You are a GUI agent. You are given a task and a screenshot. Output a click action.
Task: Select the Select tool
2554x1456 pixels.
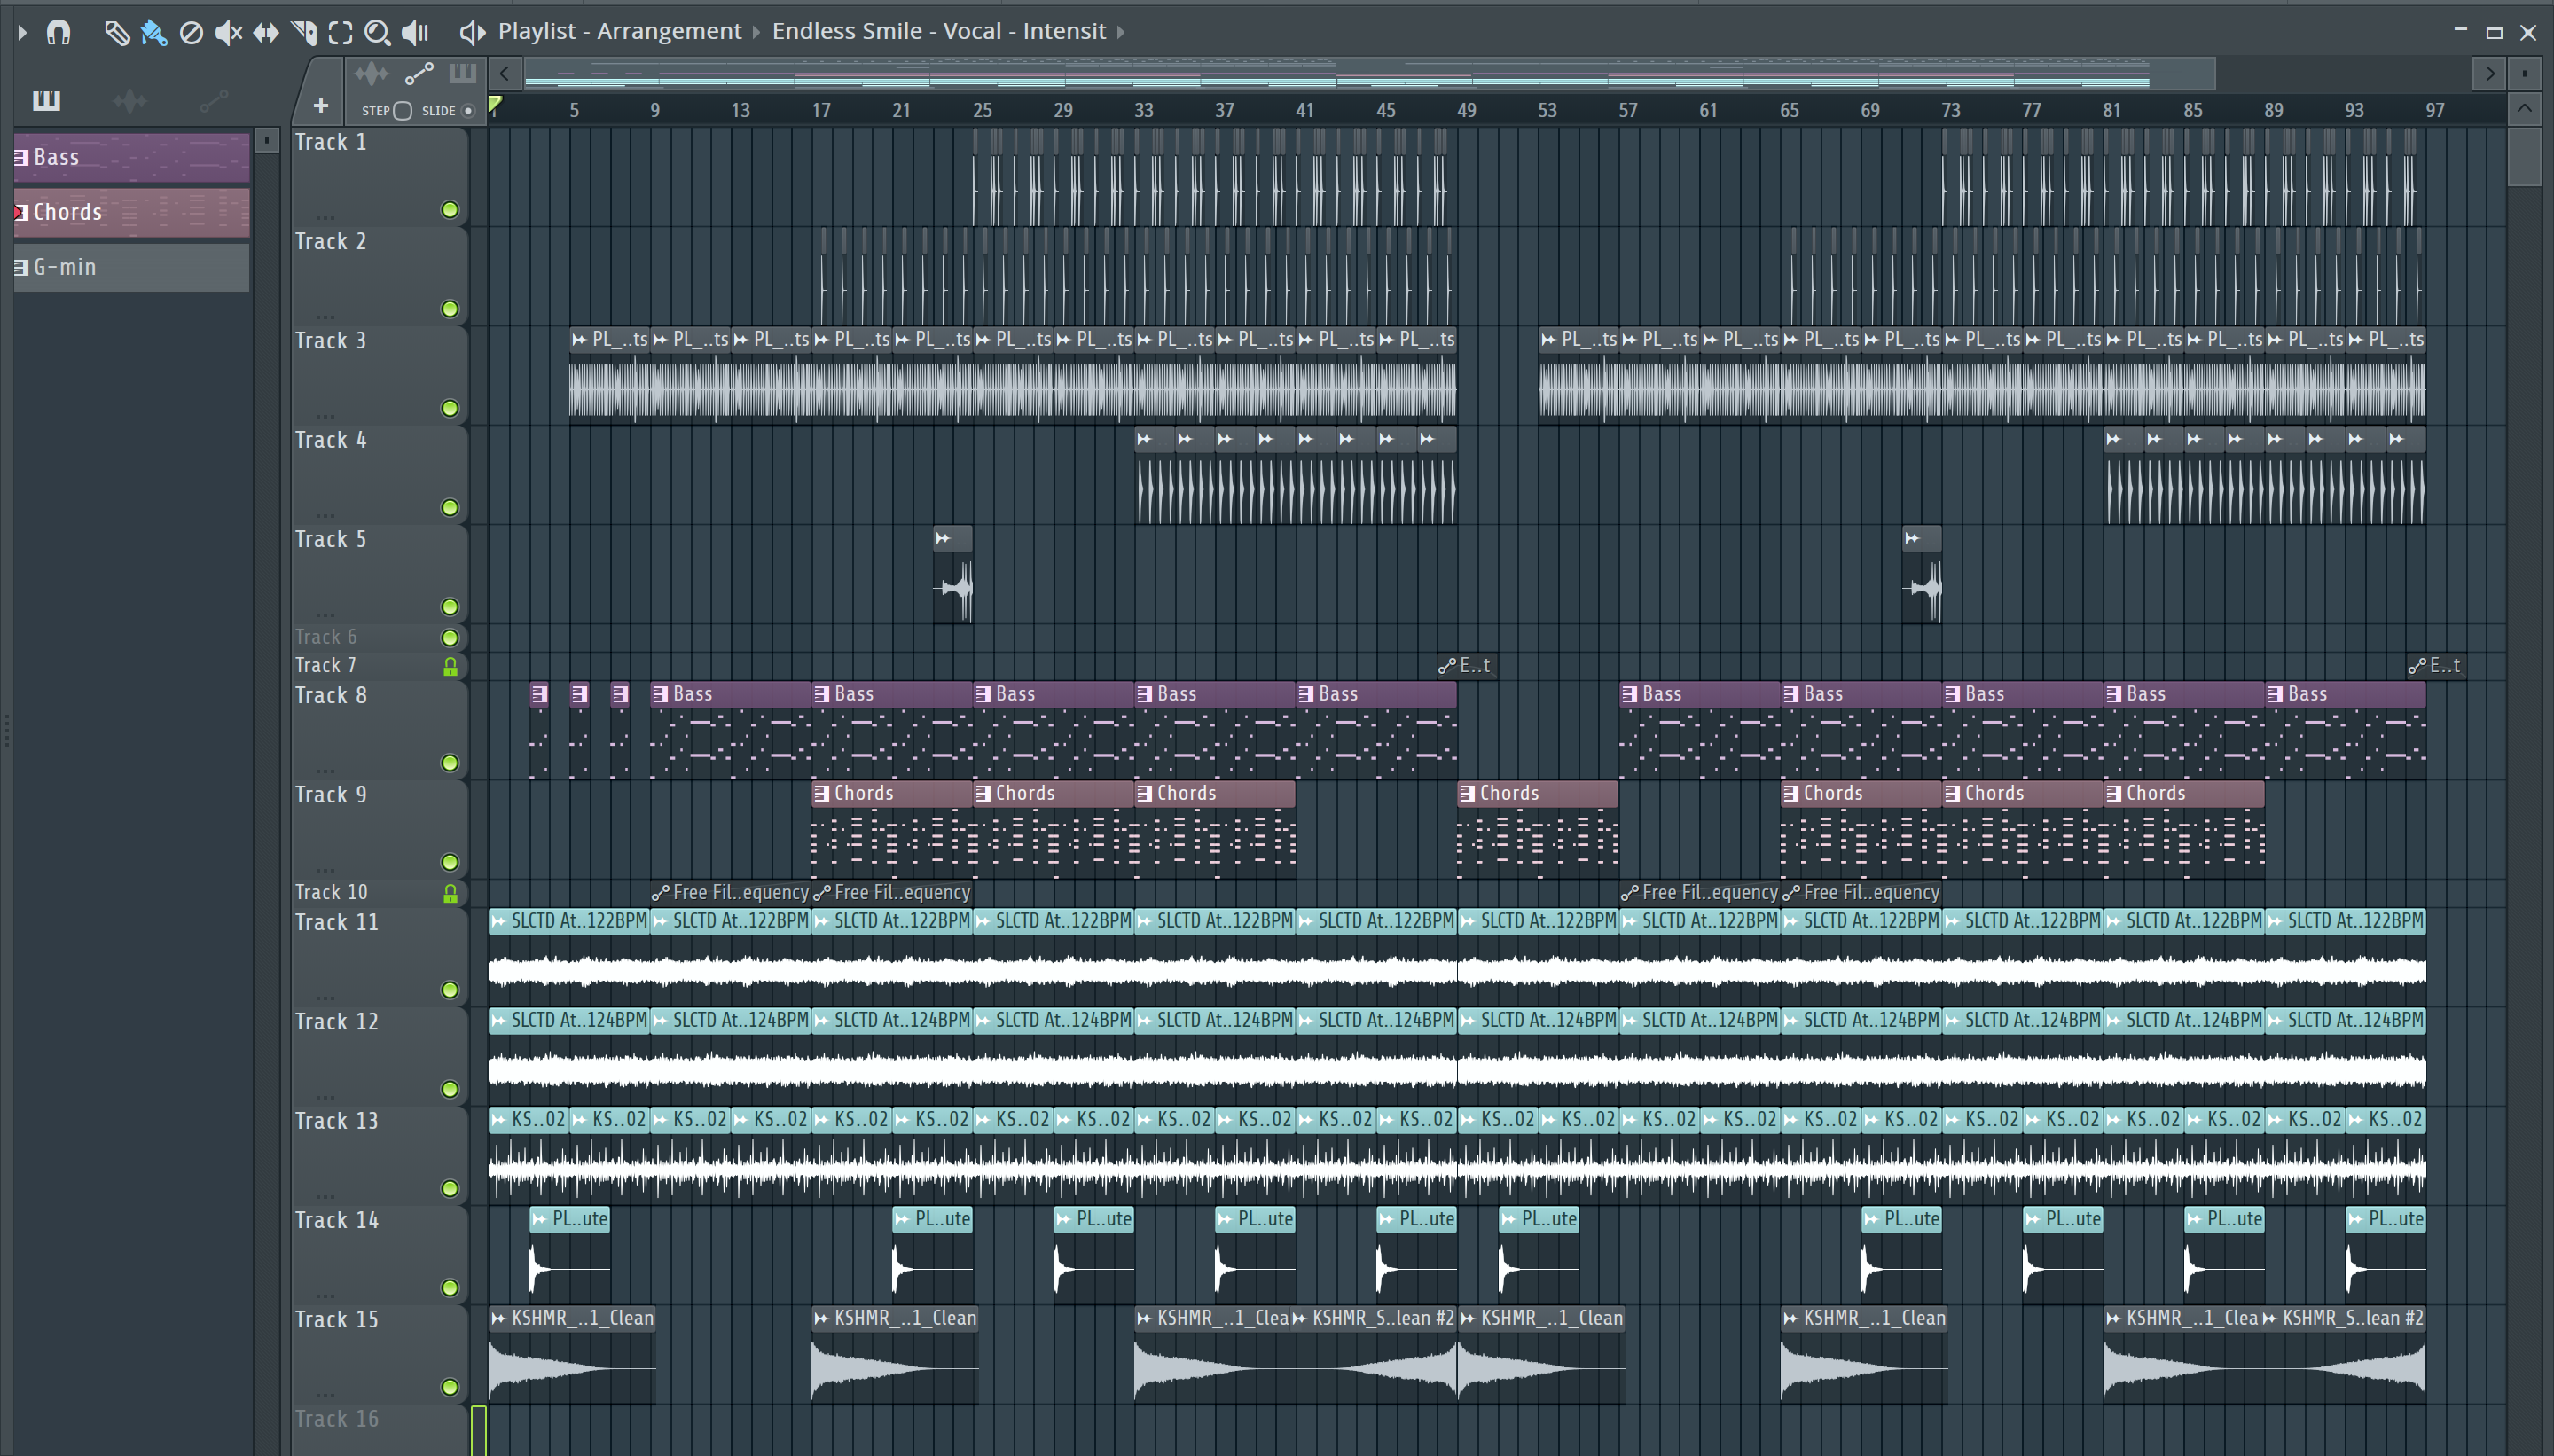click(340, 32)
